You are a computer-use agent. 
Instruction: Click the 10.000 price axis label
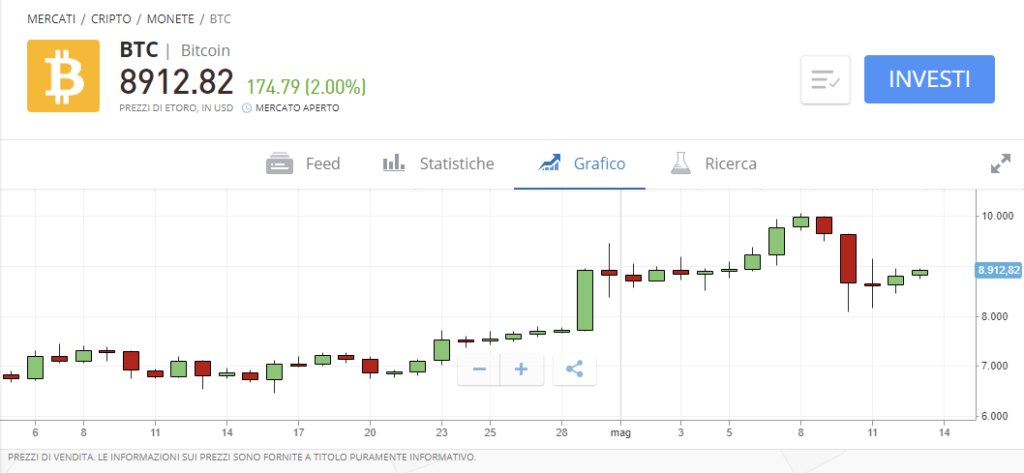[x=999, y=216]
